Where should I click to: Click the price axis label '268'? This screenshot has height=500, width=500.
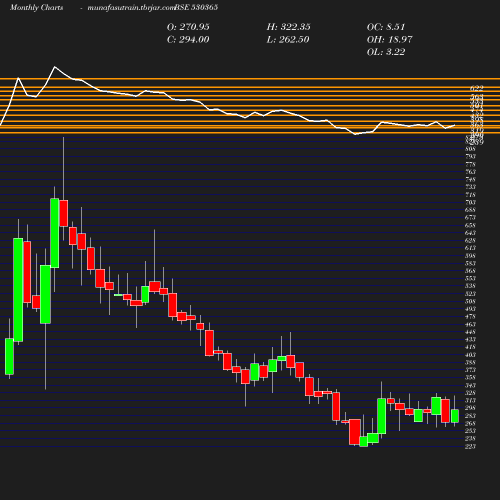(470, 423)
